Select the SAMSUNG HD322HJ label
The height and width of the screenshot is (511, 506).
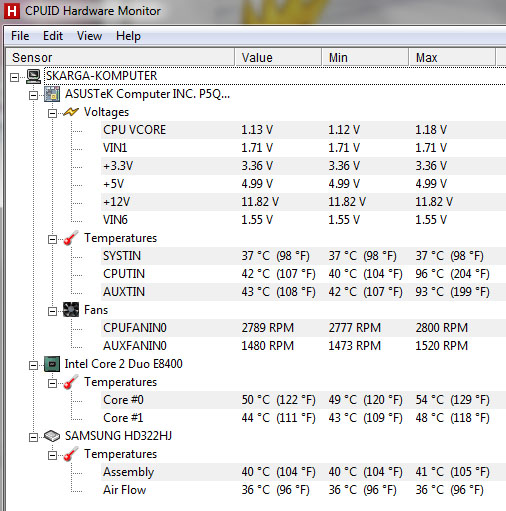click(118, 436)
